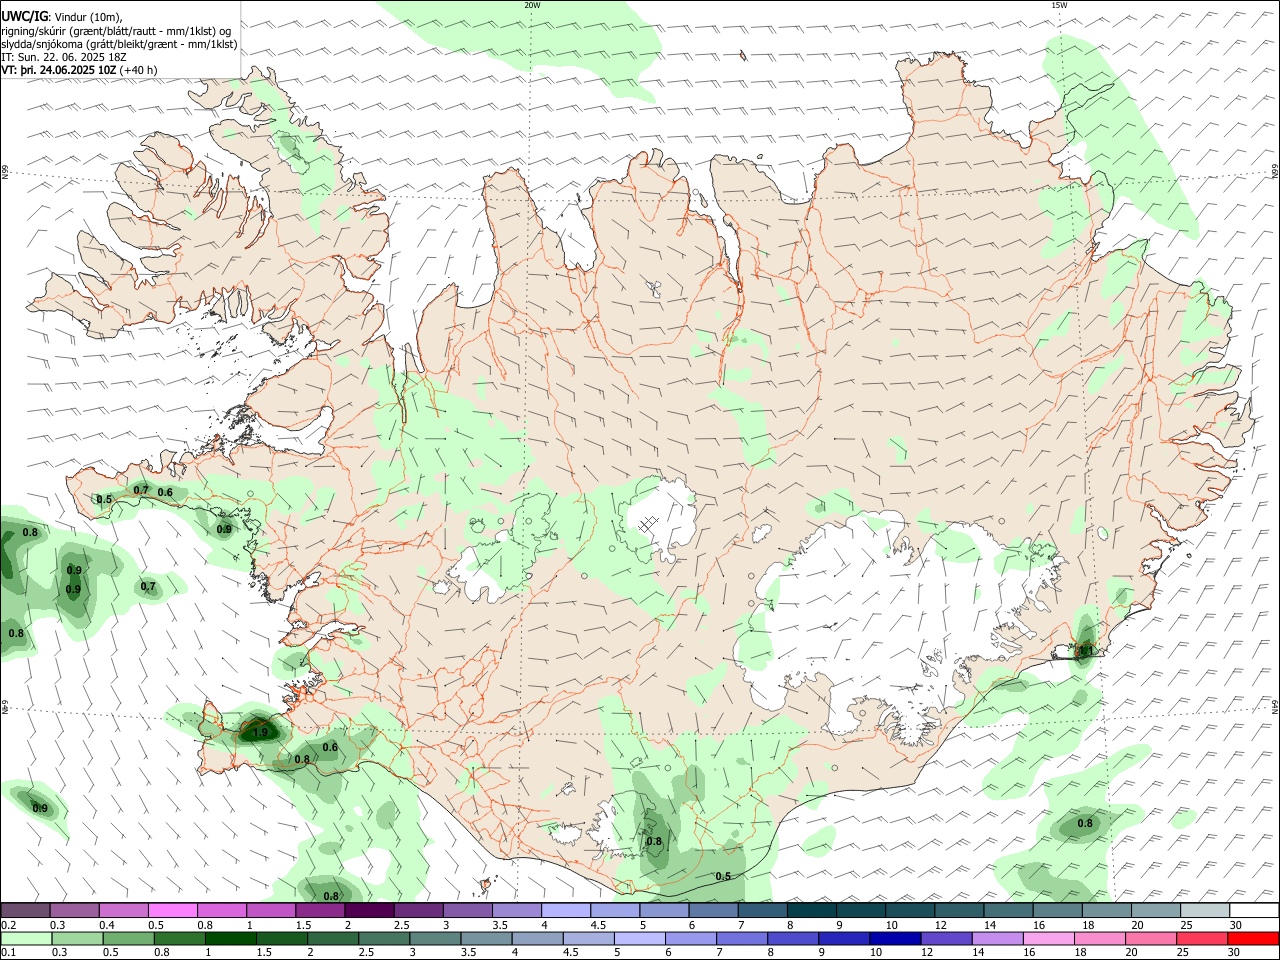This screenshot has width=1280, height=960.
Task: Pick the darkest green lower swatch between 1 and 1.5
Action: point(231,939)
